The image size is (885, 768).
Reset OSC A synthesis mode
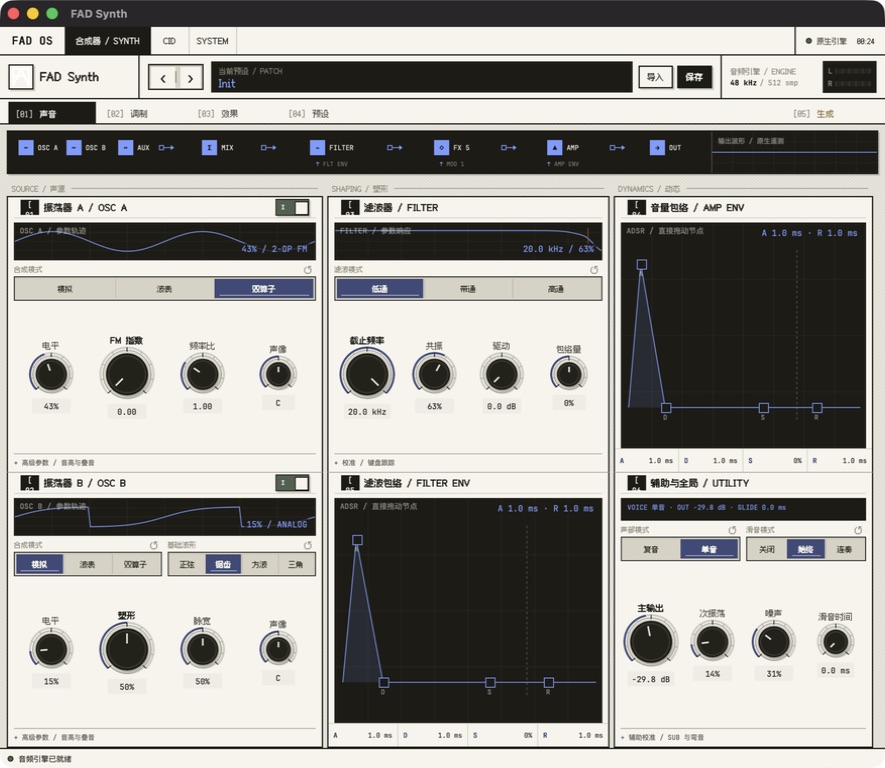tap(308, 270)
